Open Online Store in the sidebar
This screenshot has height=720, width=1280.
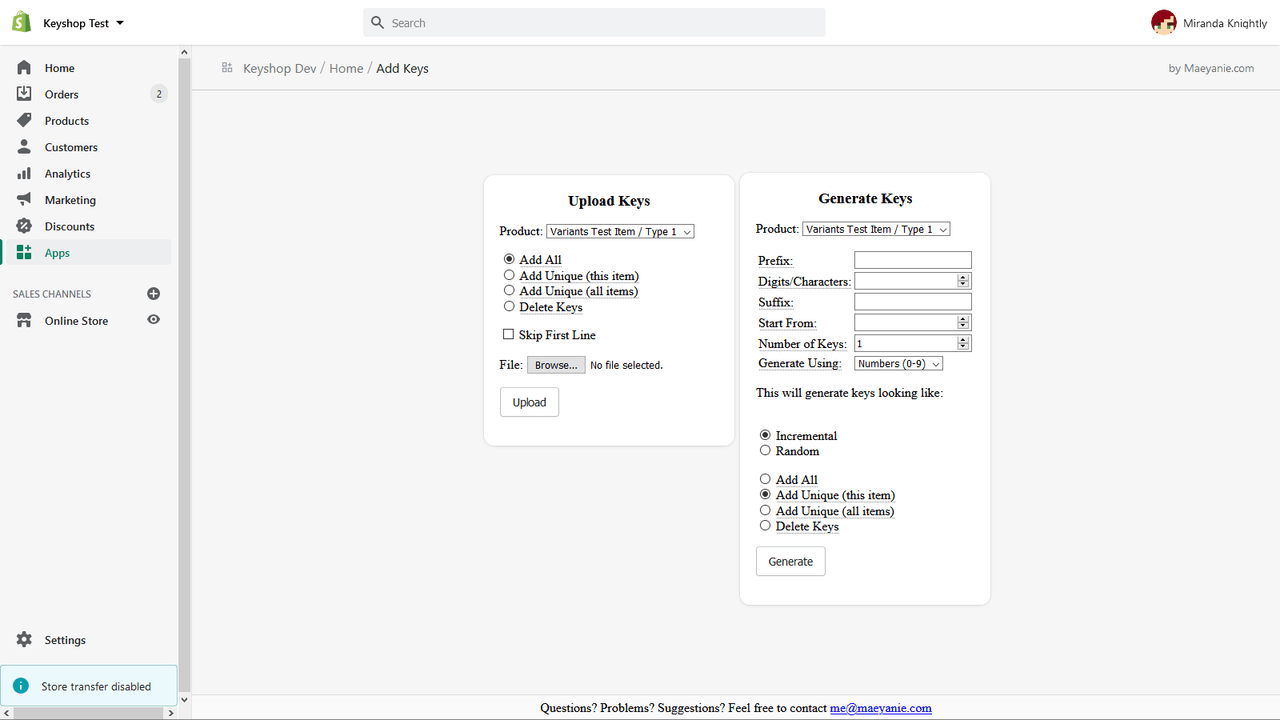[x=76, y=321]
